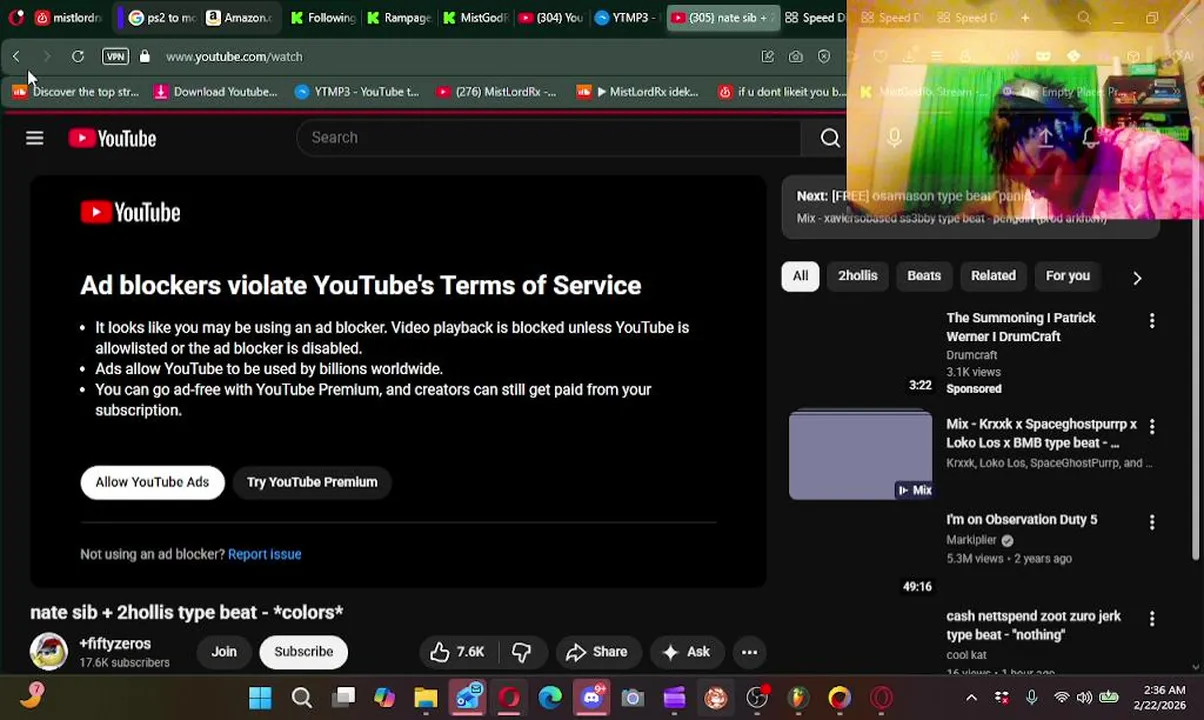Viewport: 1204px width, 720px height.
Task: Subscribe to +fiftyzeros
Action: click(304, 652)
